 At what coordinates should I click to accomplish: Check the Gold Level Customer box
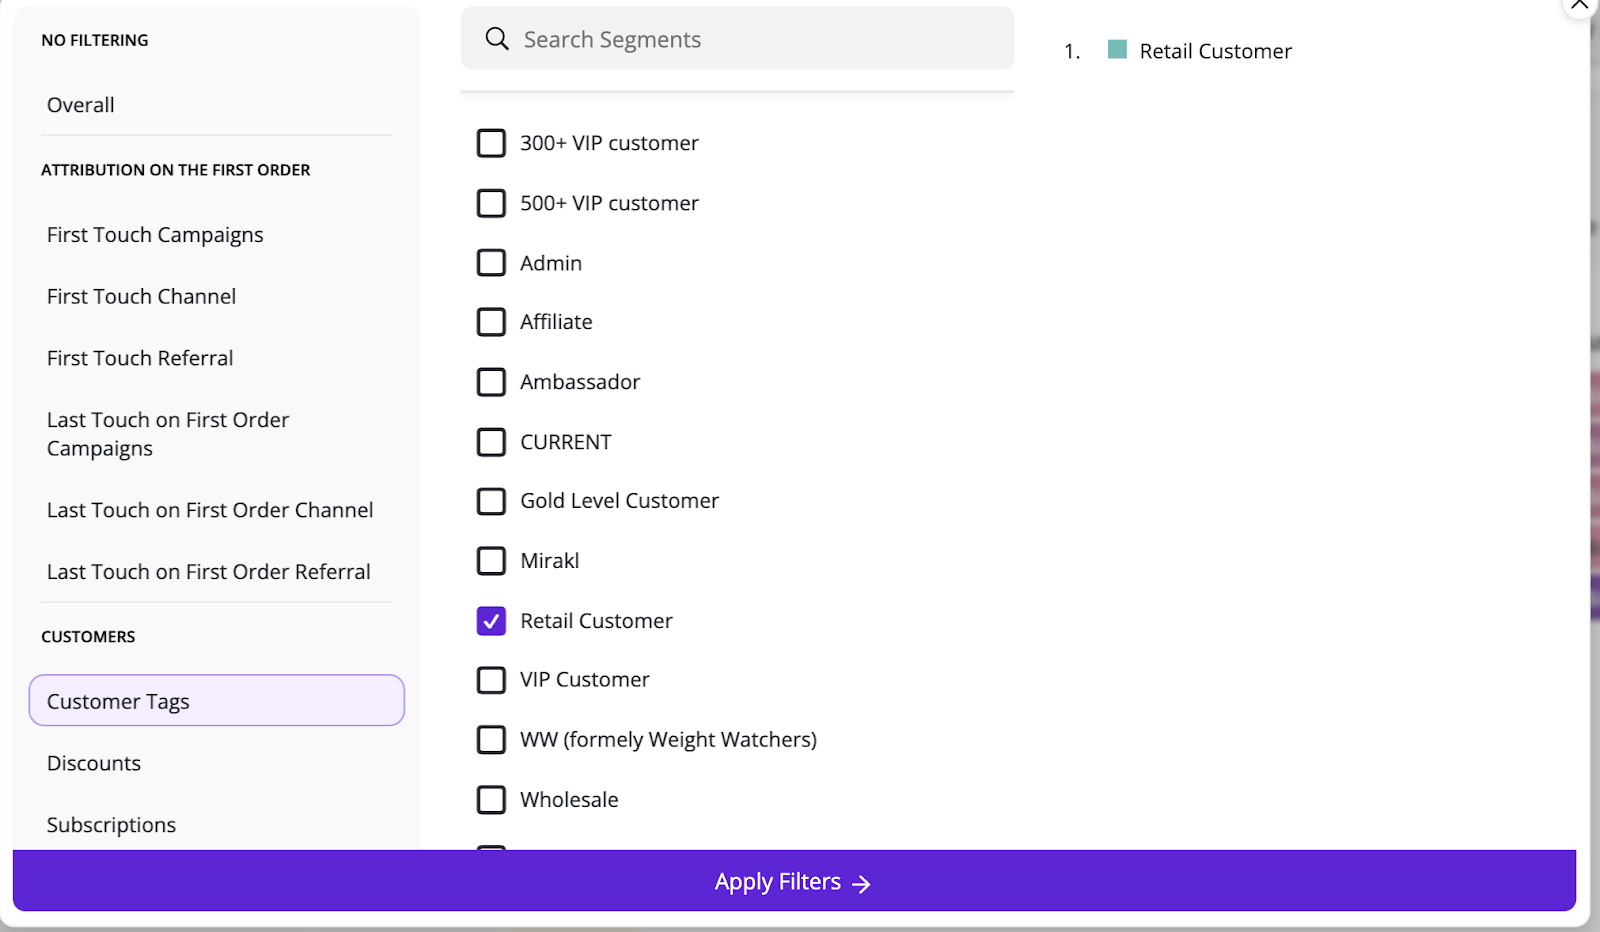pyautogui.click(x=491, y=501)
